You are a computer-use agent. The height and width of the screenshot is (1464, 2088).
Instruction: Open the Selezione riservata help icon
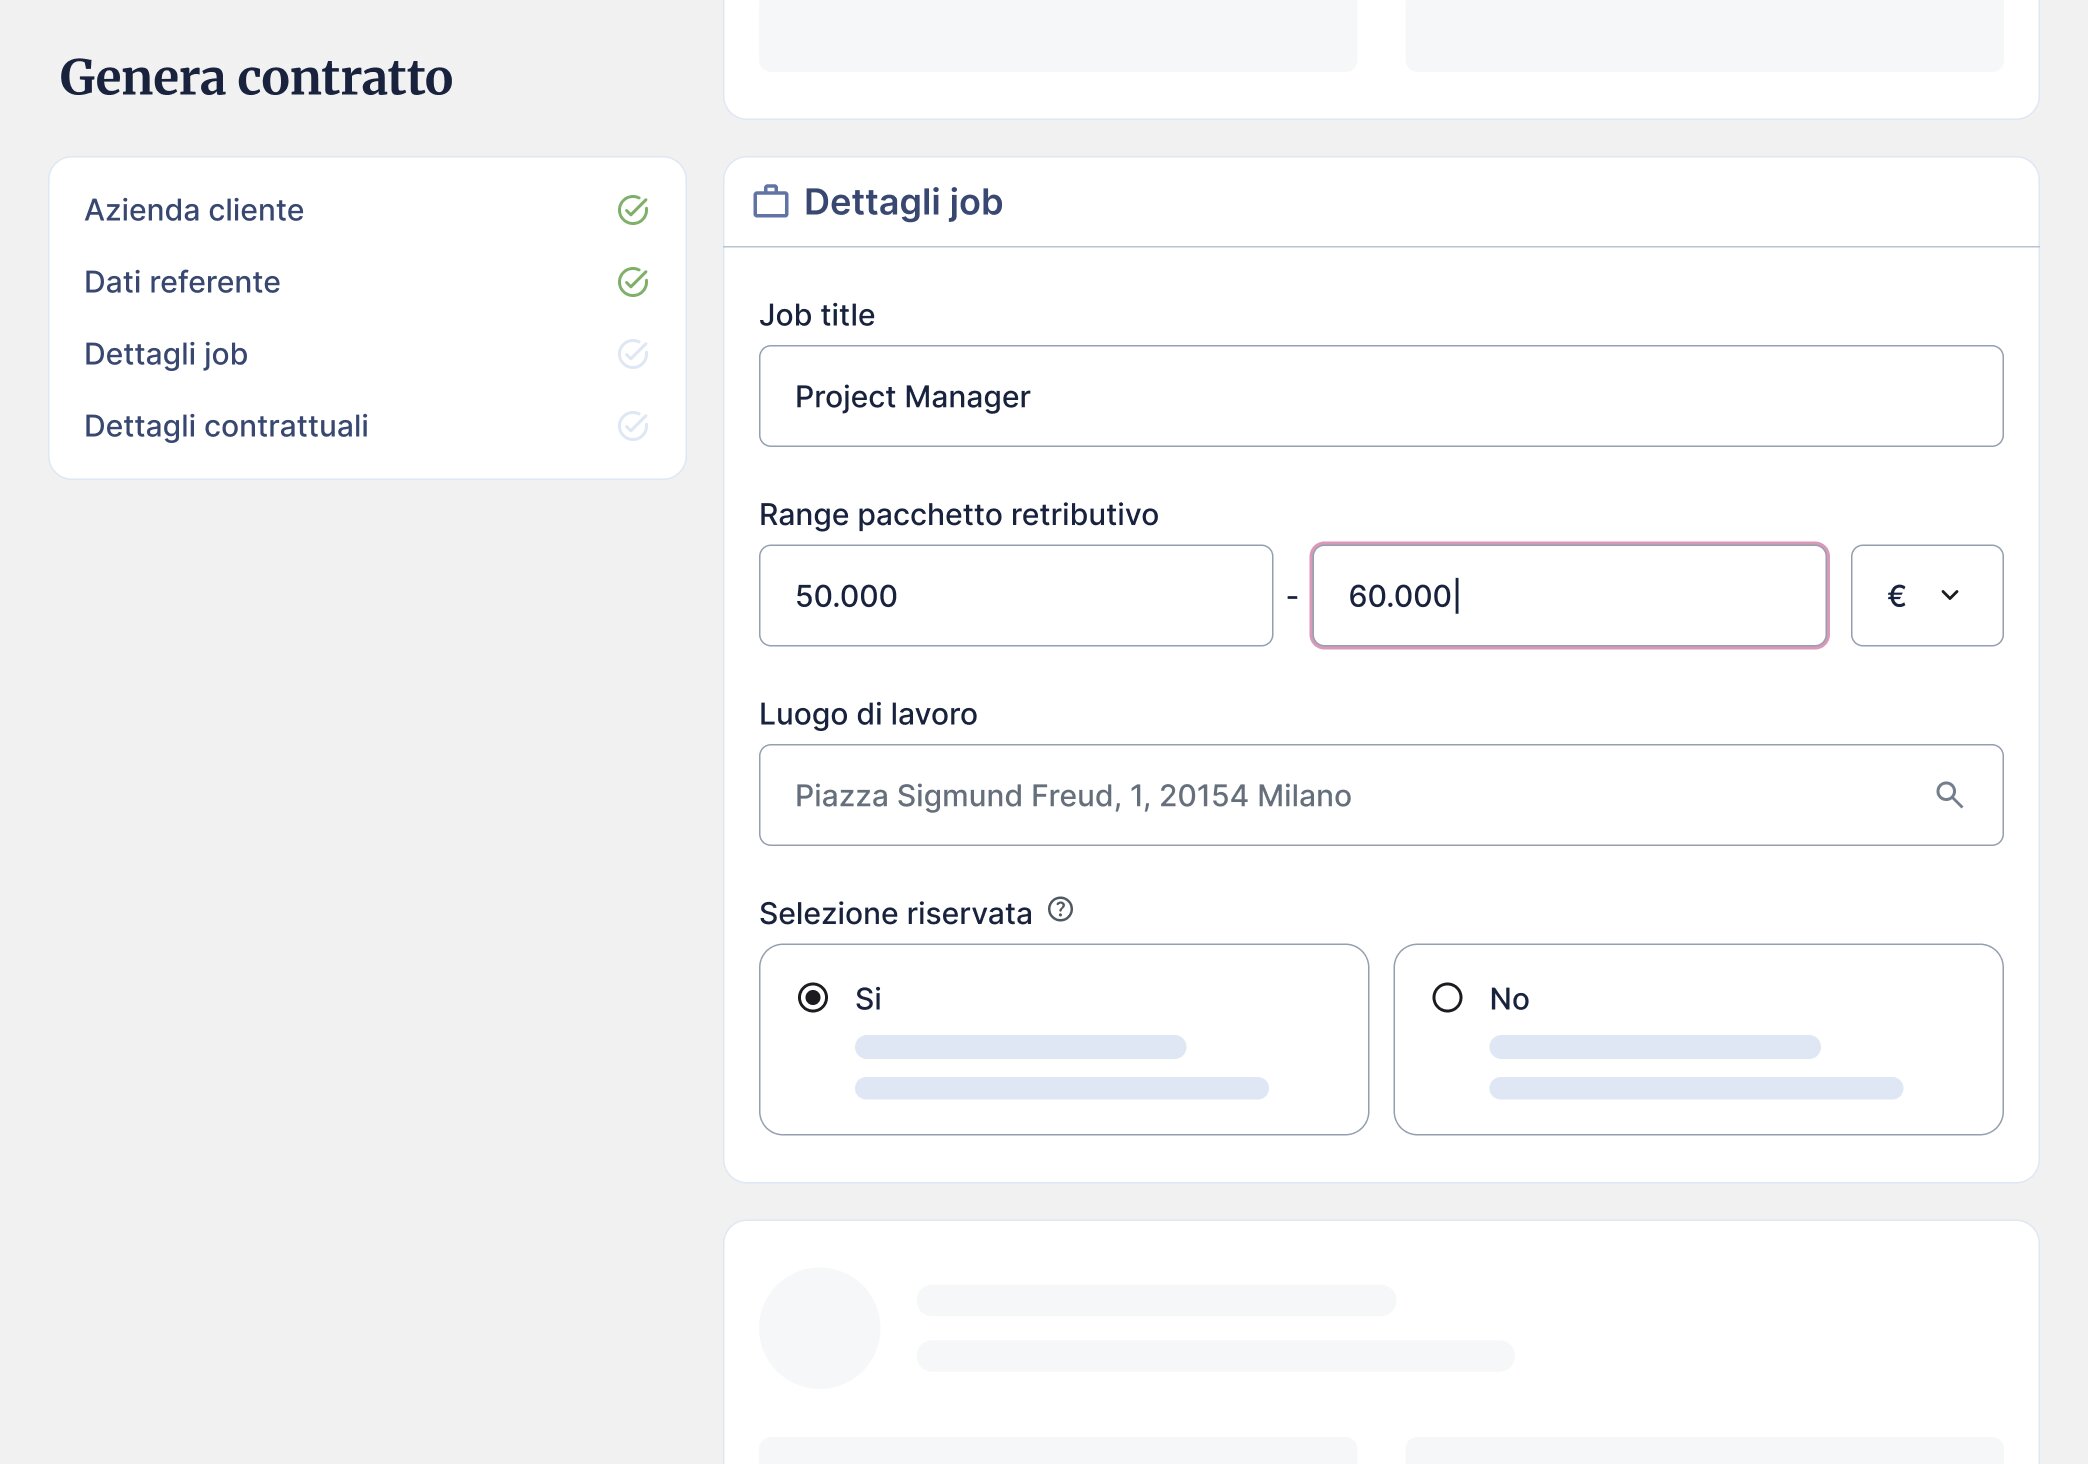pos(1060,910)
